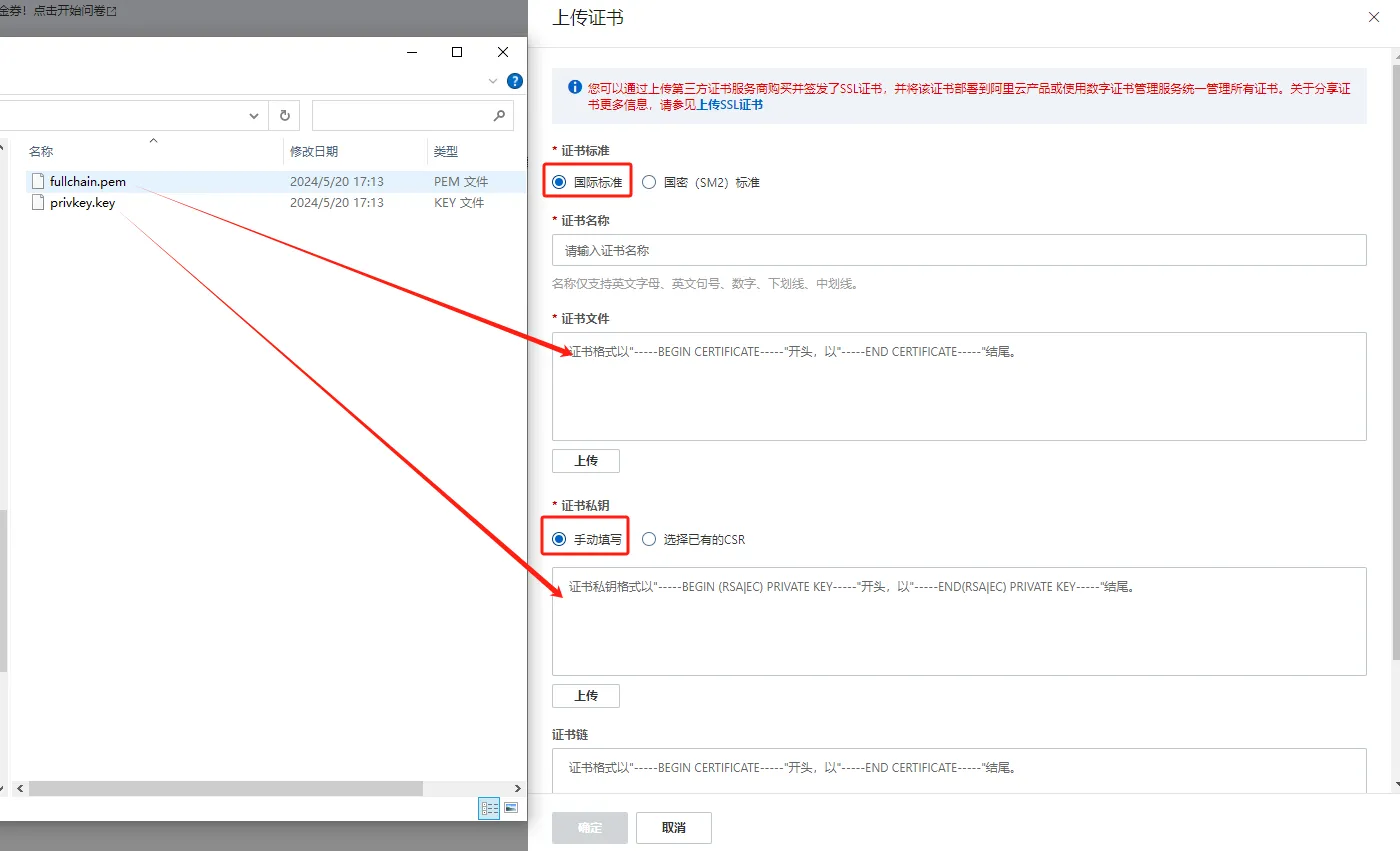Click the date cell of fullchain.pem row

point(337,182)
